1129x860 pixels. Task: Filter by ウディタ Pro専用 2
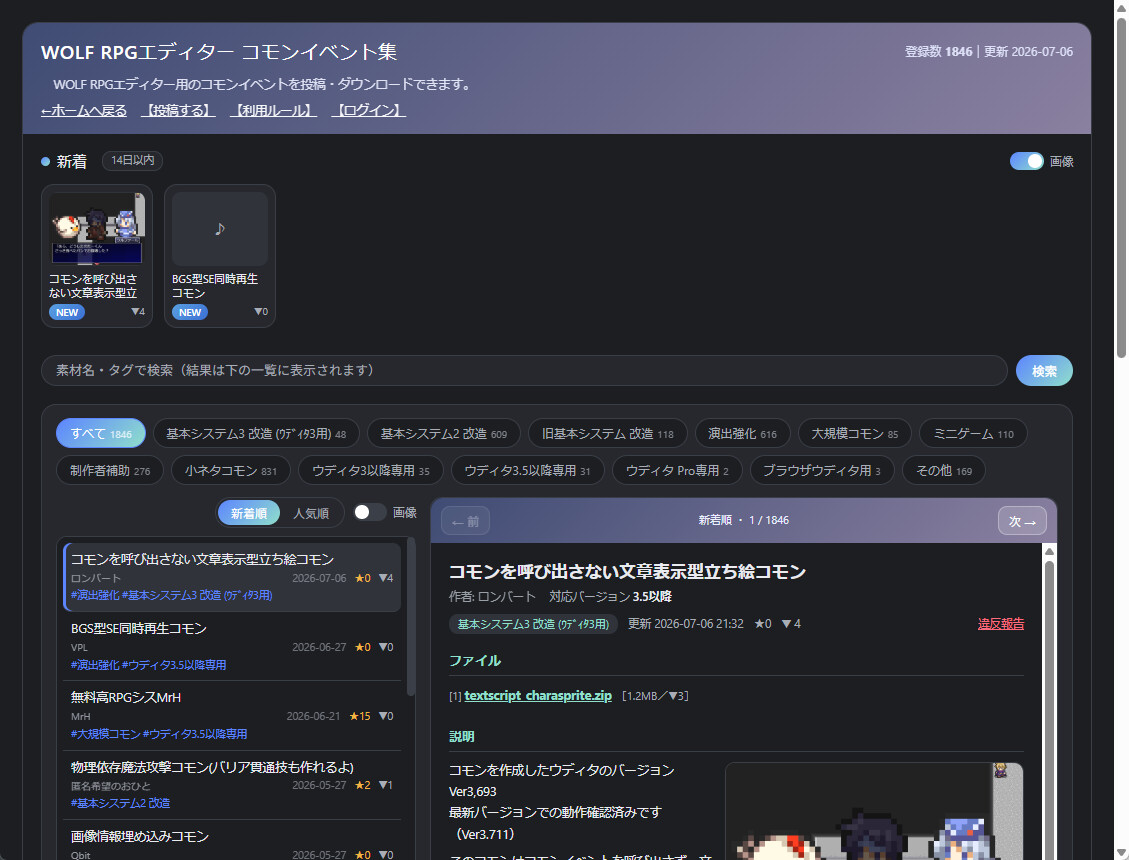(677, 470)
